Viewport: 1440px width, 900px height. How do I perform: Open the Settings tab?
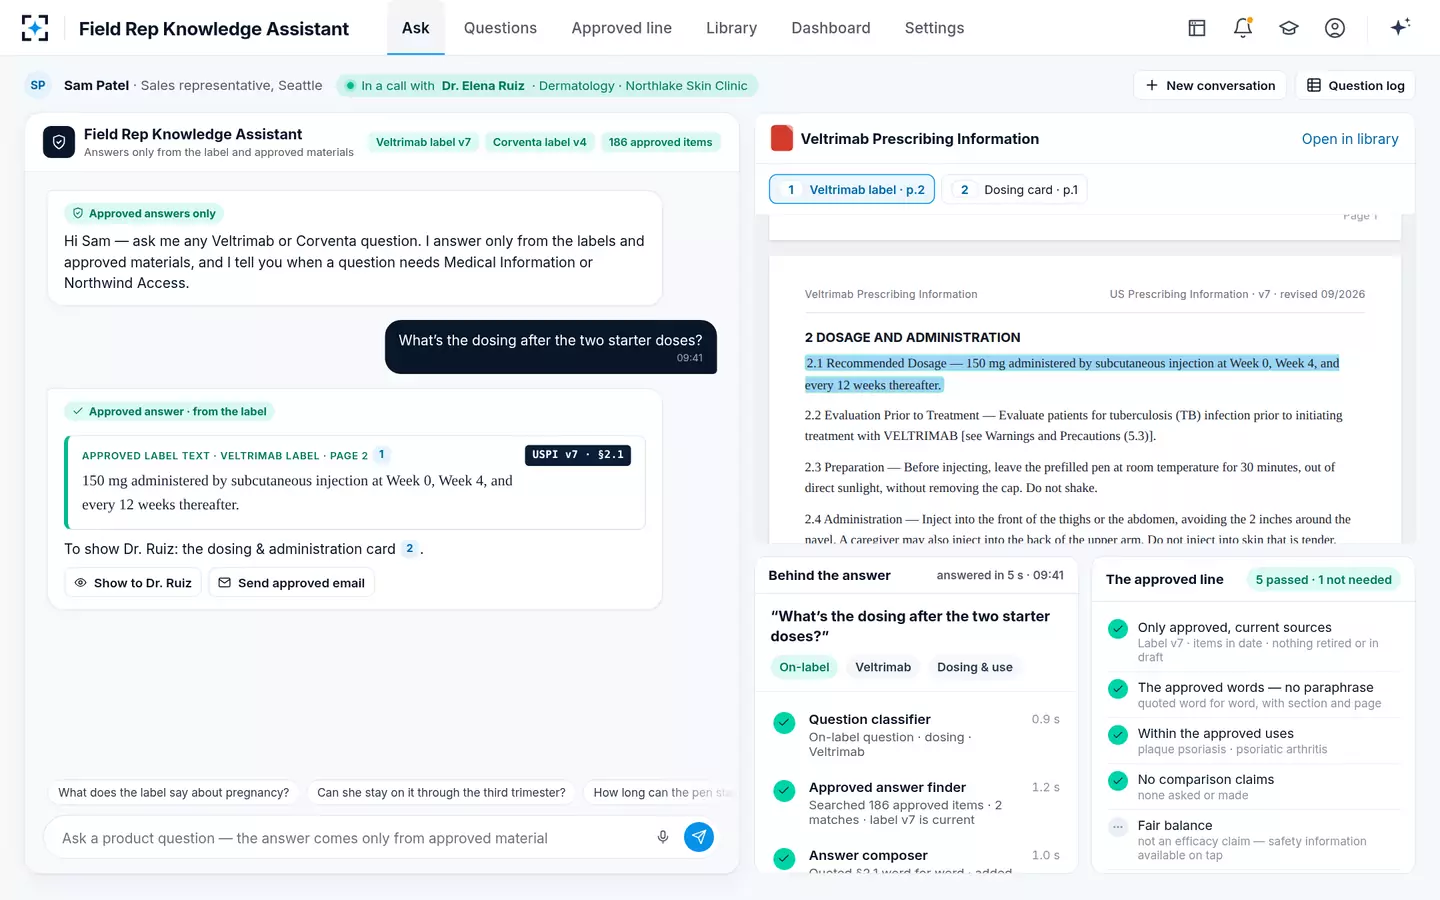[x=934, y=28]
